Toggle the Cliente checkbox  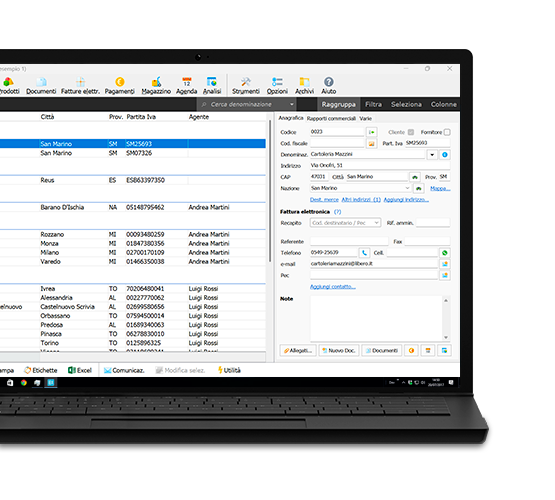click(411, 132)
